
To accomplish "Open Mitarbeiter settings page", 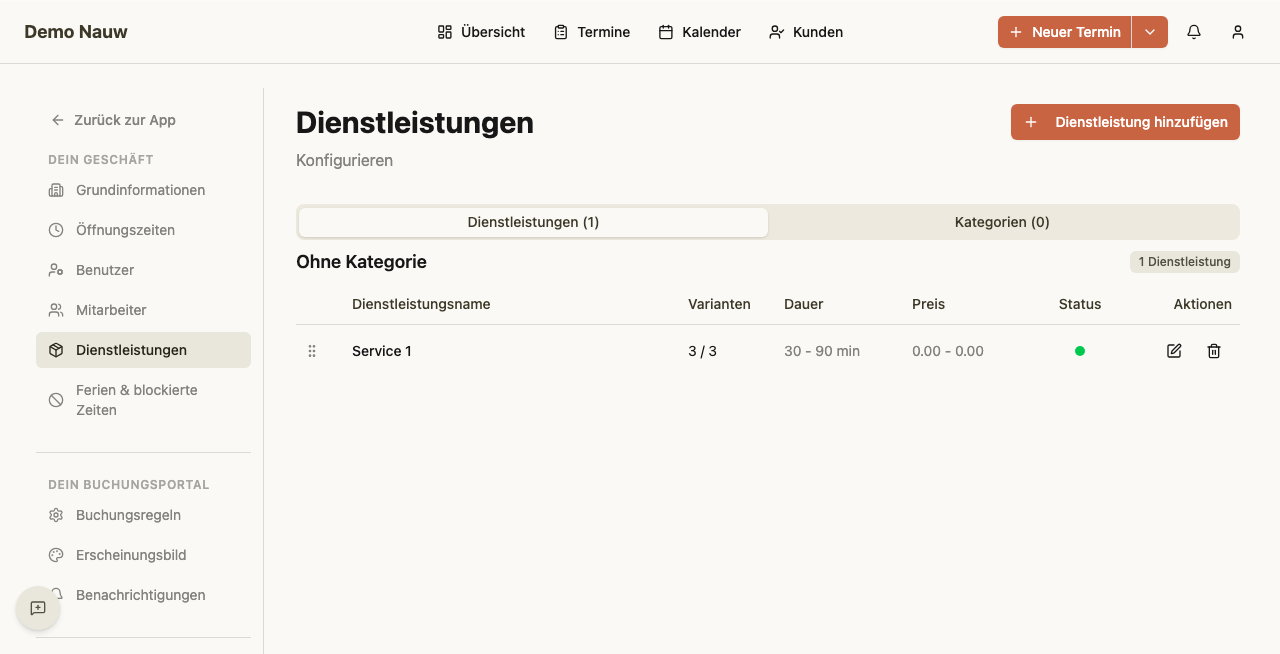I will [x=143, y=310].
